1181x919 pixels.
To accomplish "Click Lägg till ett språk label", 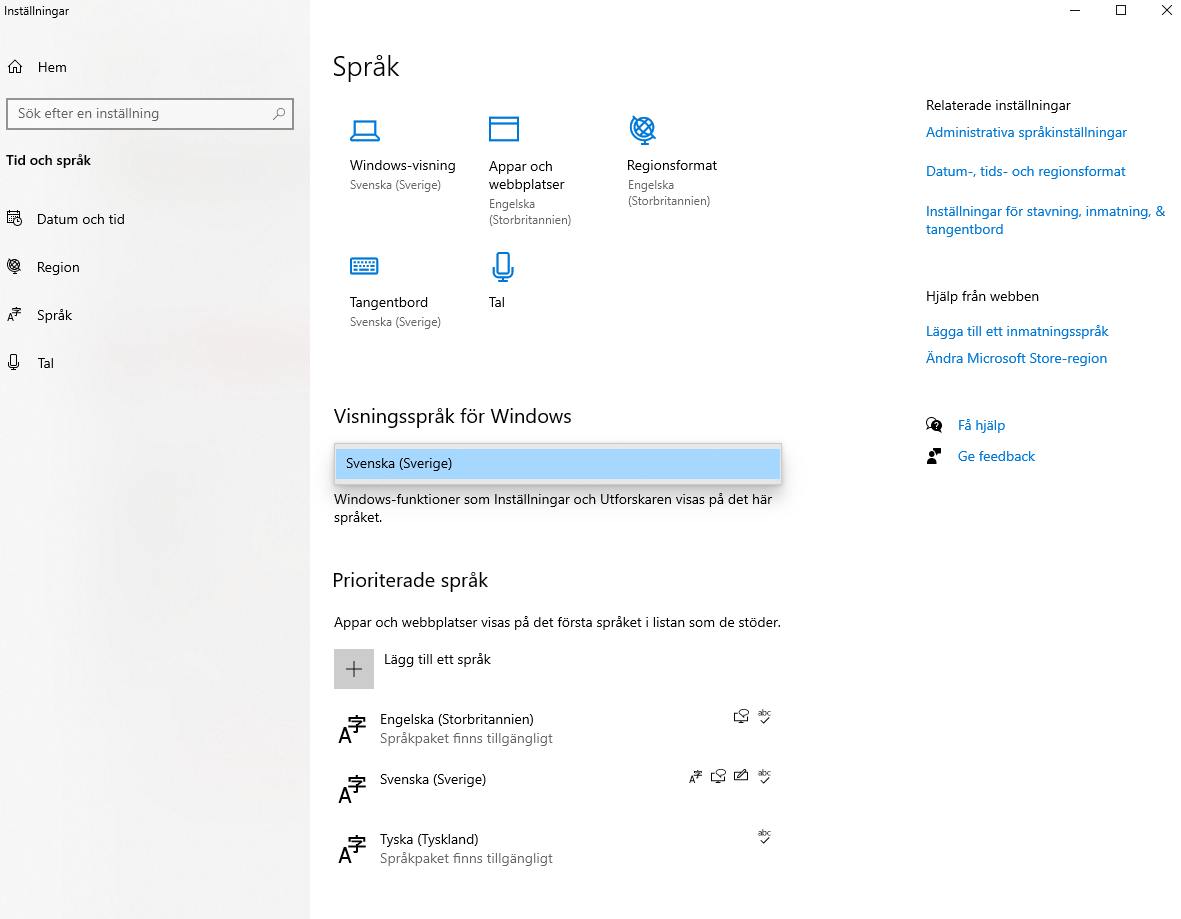I will 437,660.
